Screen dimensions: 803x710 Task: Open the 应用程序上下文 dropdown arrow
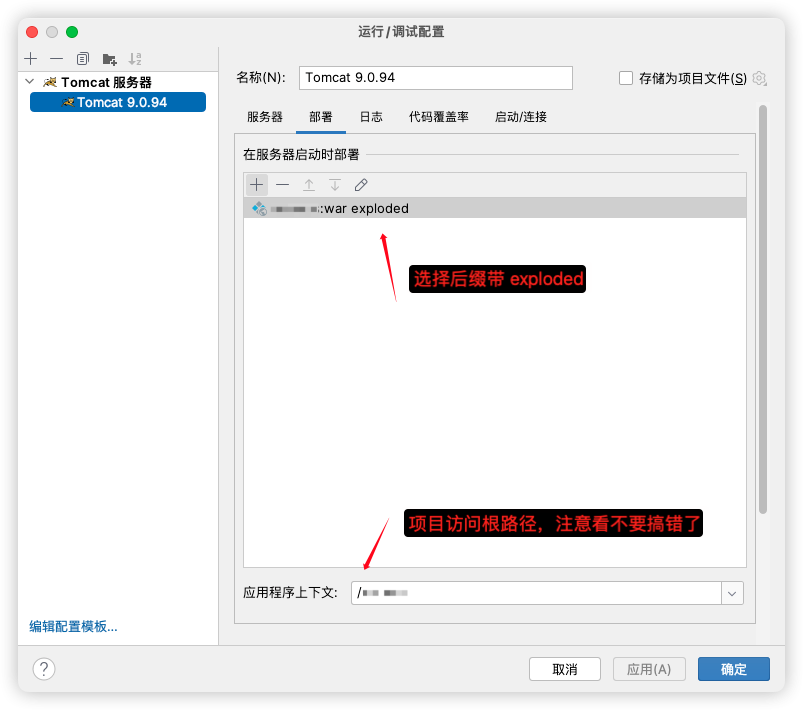pyautogui.click(x=732, y=593)
